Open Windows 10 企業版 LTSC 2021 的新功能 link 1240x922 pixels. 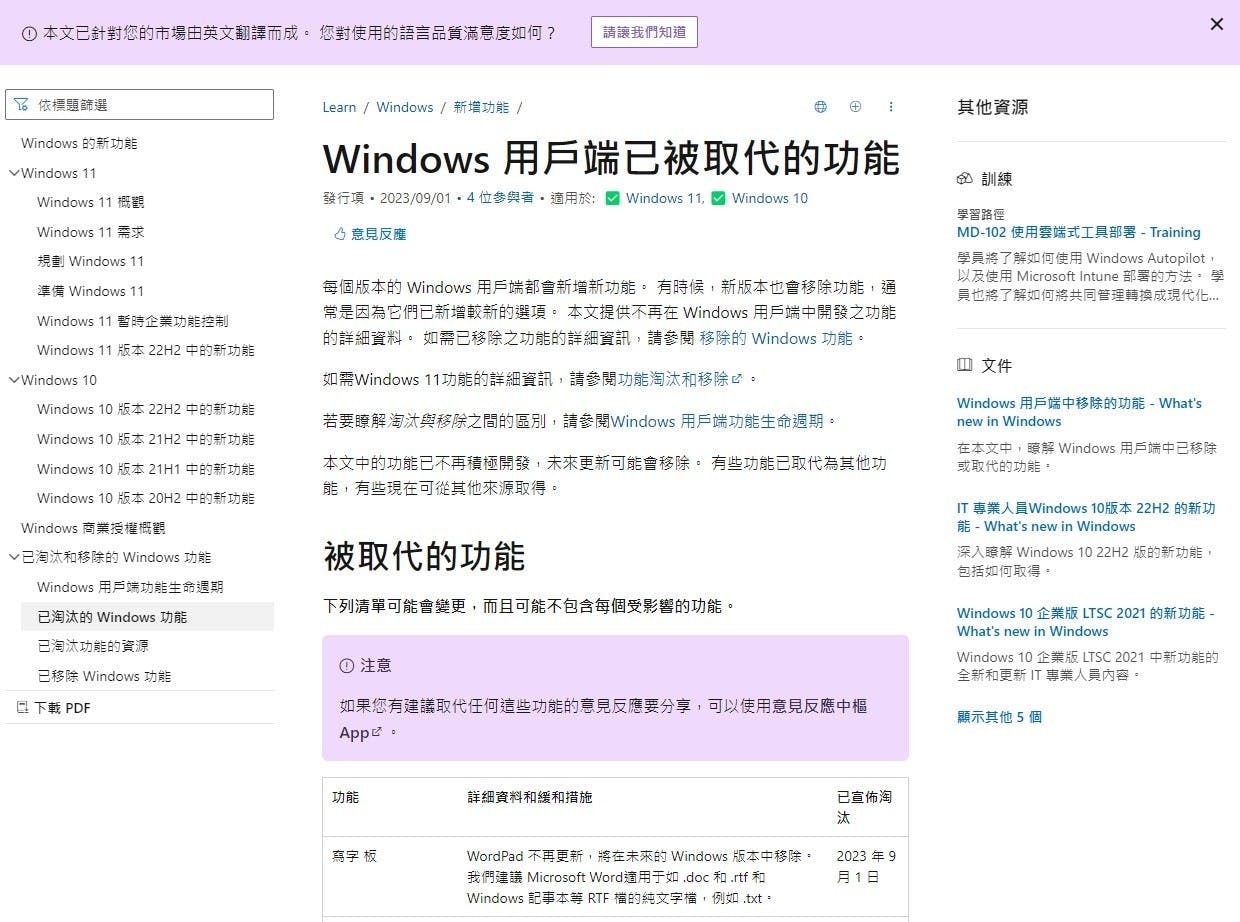(1086, 622)
